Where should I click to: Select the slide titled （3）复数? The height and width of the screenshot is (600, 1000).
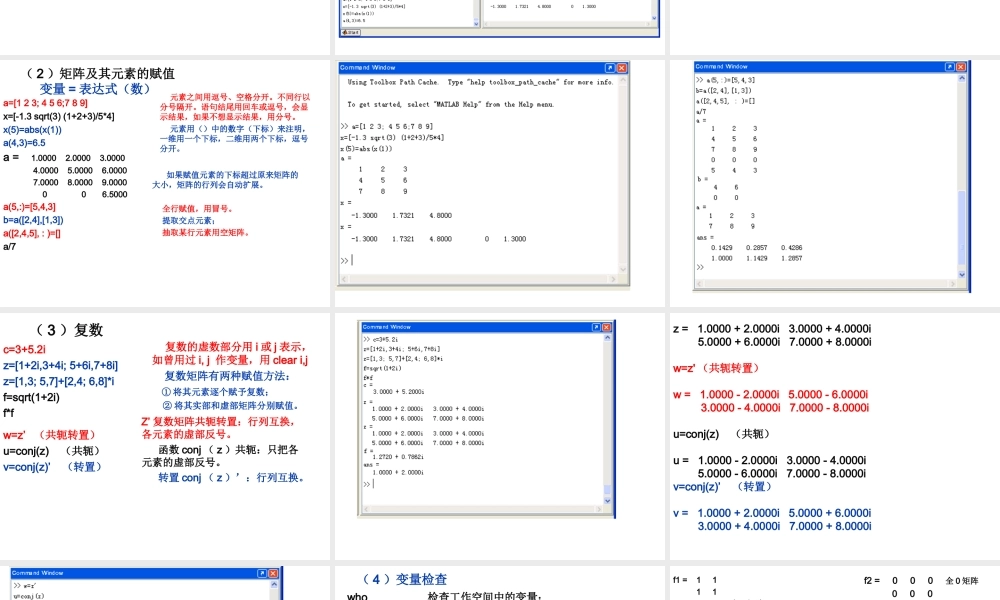(x=165, y=436)
